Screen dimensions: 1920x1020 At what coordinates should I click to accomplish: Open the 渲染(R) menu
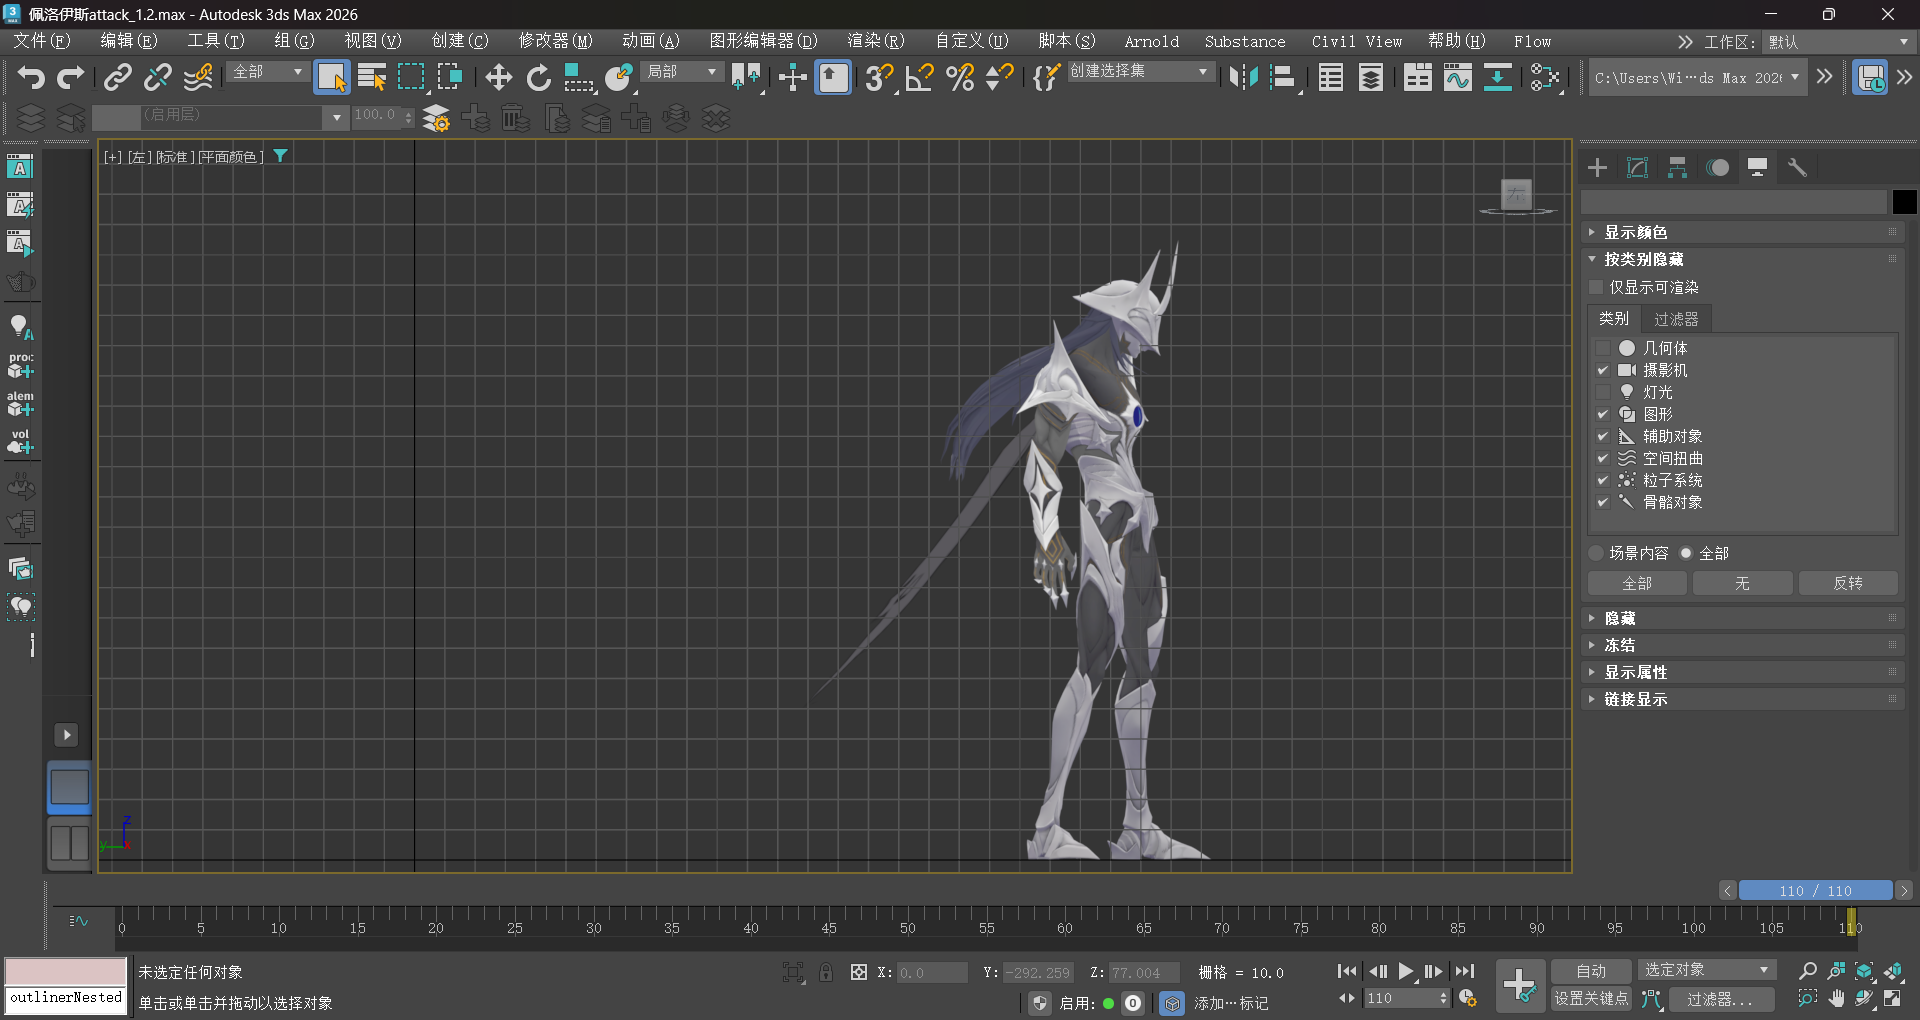pos(876,41)
